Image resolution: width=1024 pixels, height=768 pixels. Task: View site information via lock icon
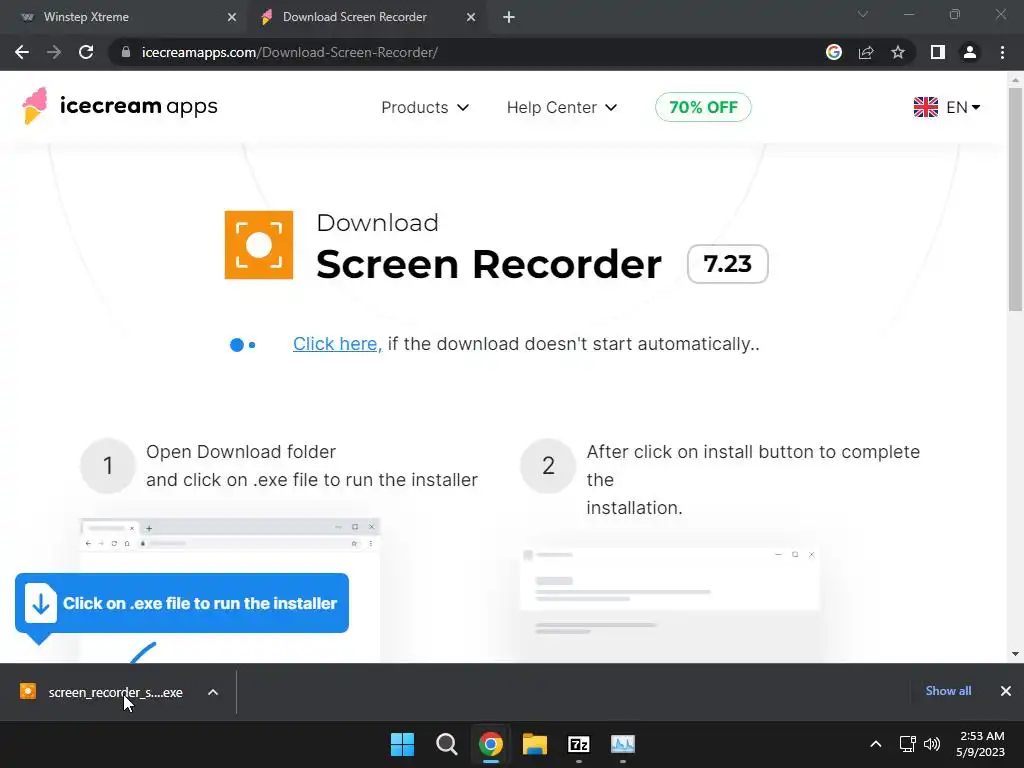pyautogui.click(x=126, y=52)
